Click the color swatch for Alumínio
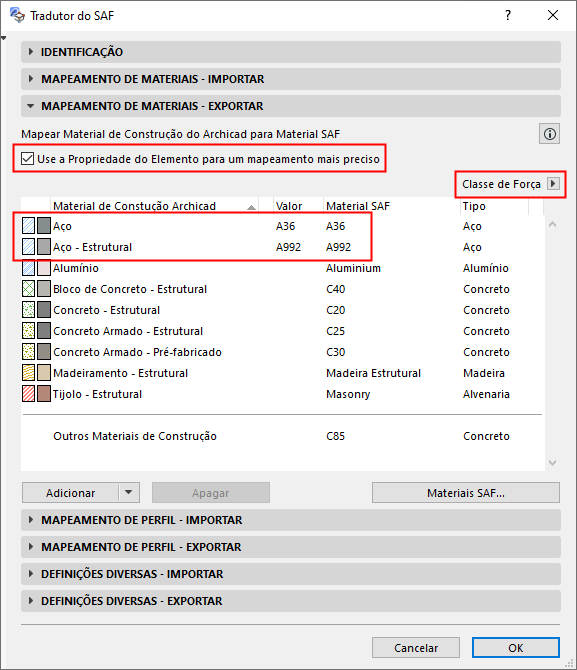The width and height of the screenshot is (577, 670). [x=44, y=267]
